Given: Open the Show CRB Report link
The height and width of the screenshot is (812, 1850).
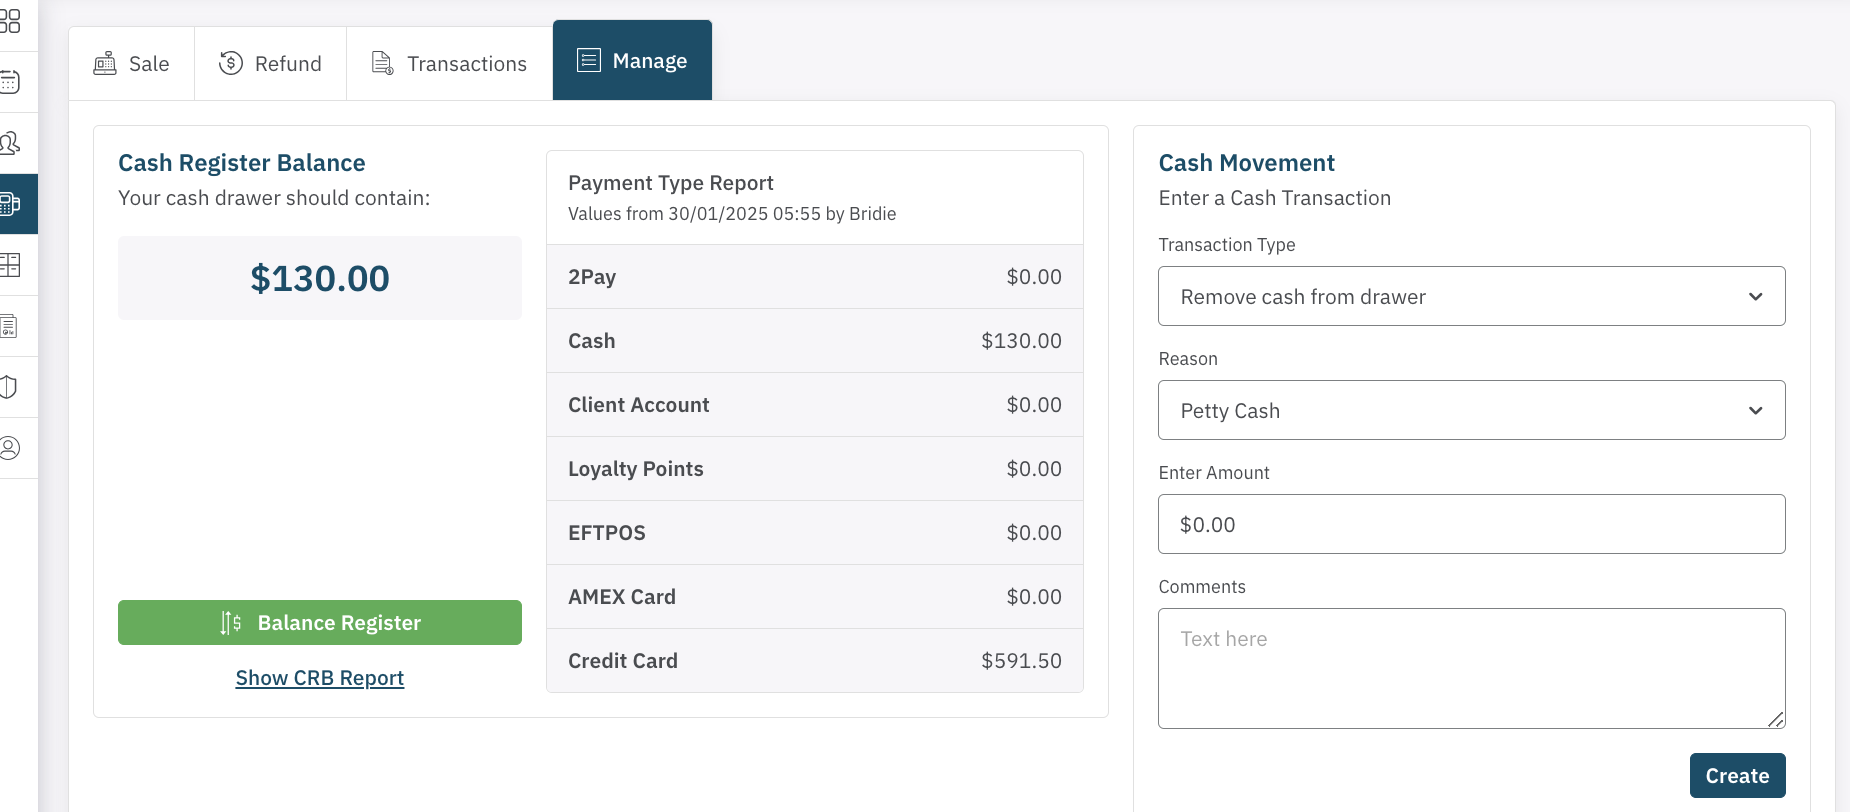Looking at the screenshot, I should 320,678.
